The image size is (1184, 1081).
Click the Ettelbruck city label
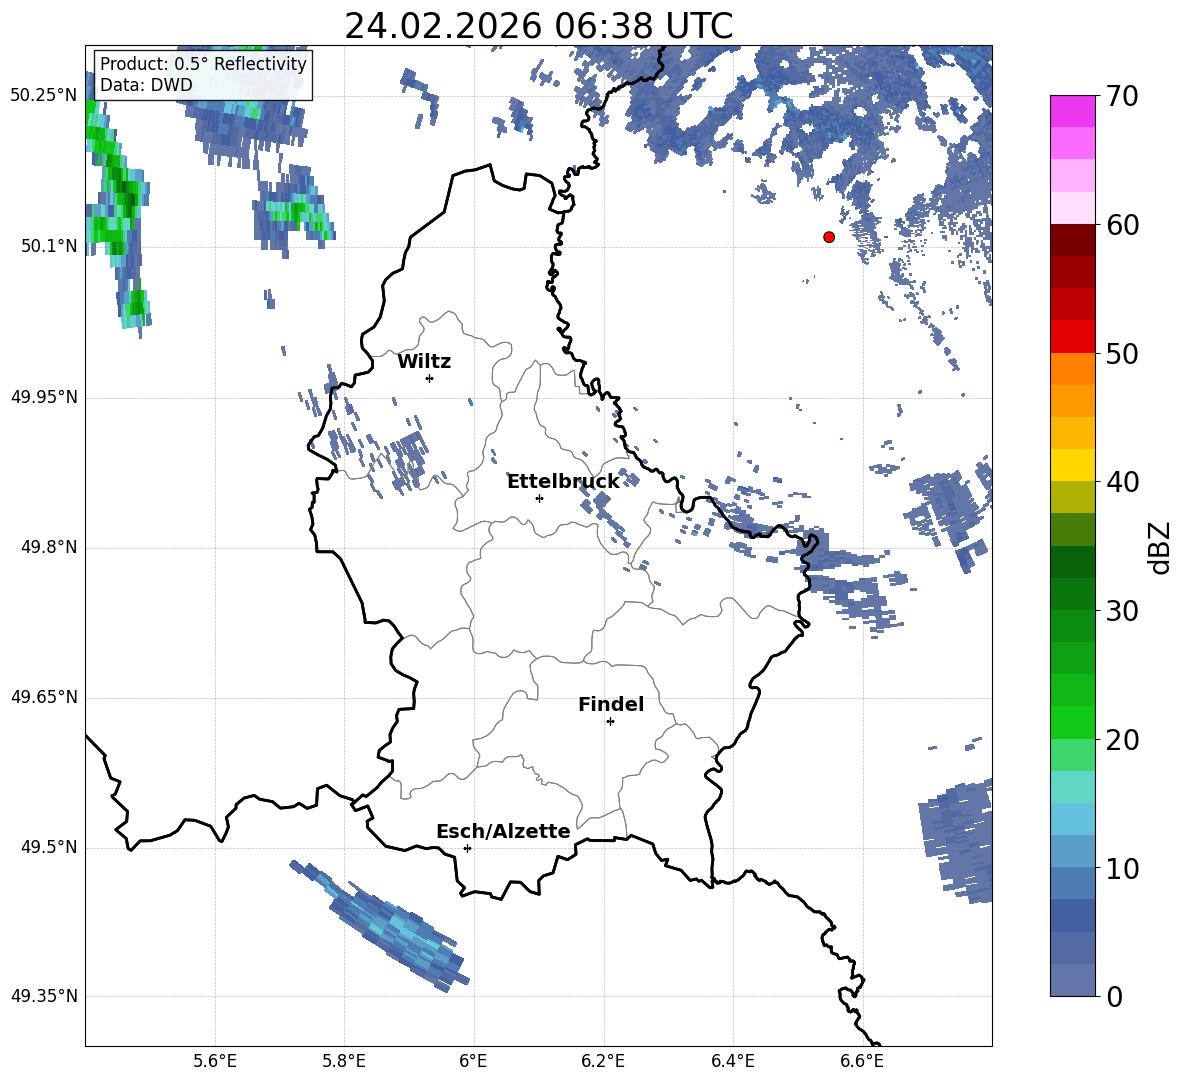coord(563,481)
